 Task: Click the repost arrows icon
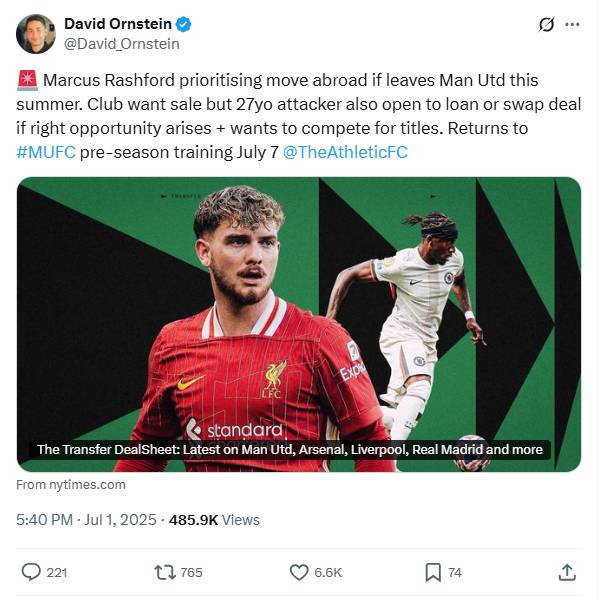(x=165, y=572)
